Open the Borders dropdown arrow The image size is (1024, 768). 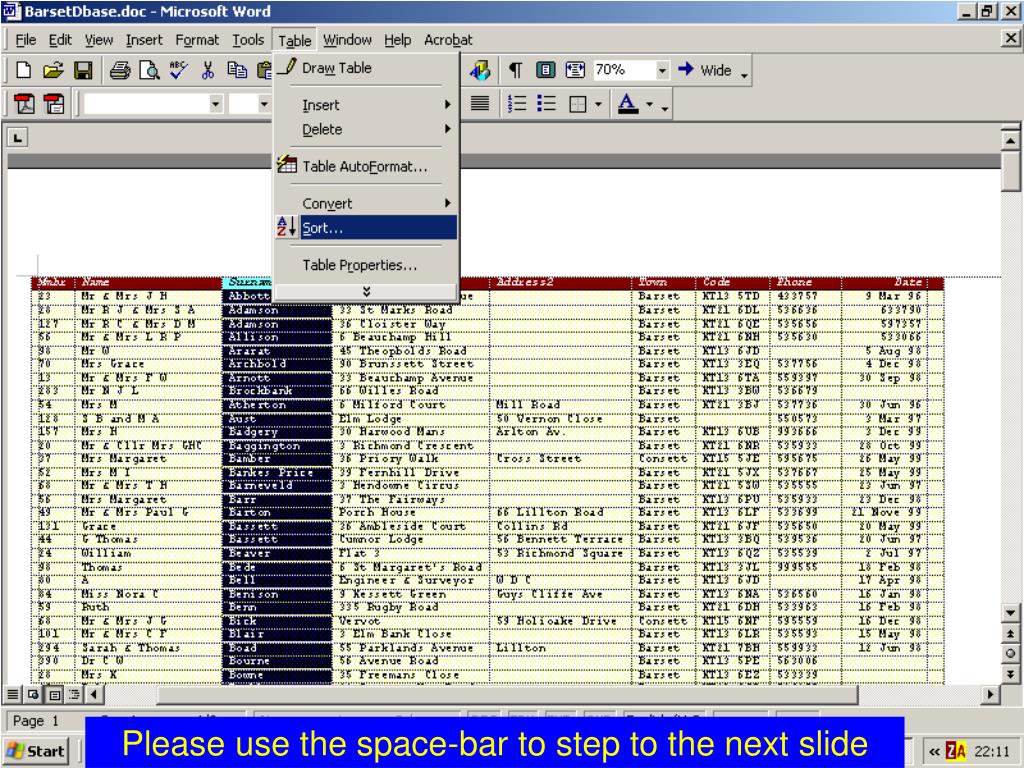pyautogui.click(x=598, y=104)
